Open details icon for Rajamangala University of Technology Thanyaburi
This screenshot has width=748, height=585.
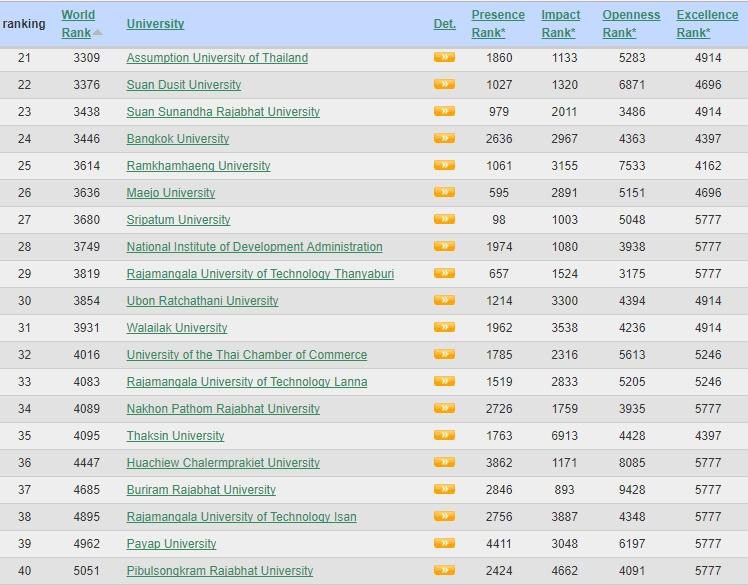(444, 273)
